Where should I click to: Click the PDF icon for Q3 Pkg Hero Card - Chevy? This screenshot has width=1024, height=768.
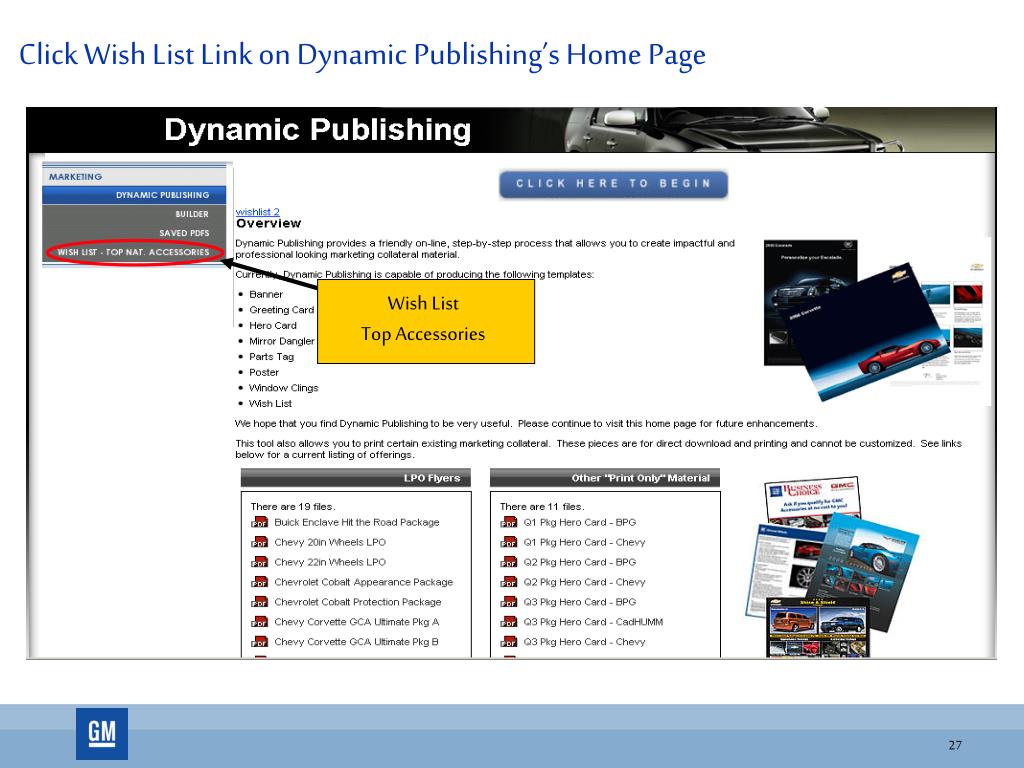509,642
